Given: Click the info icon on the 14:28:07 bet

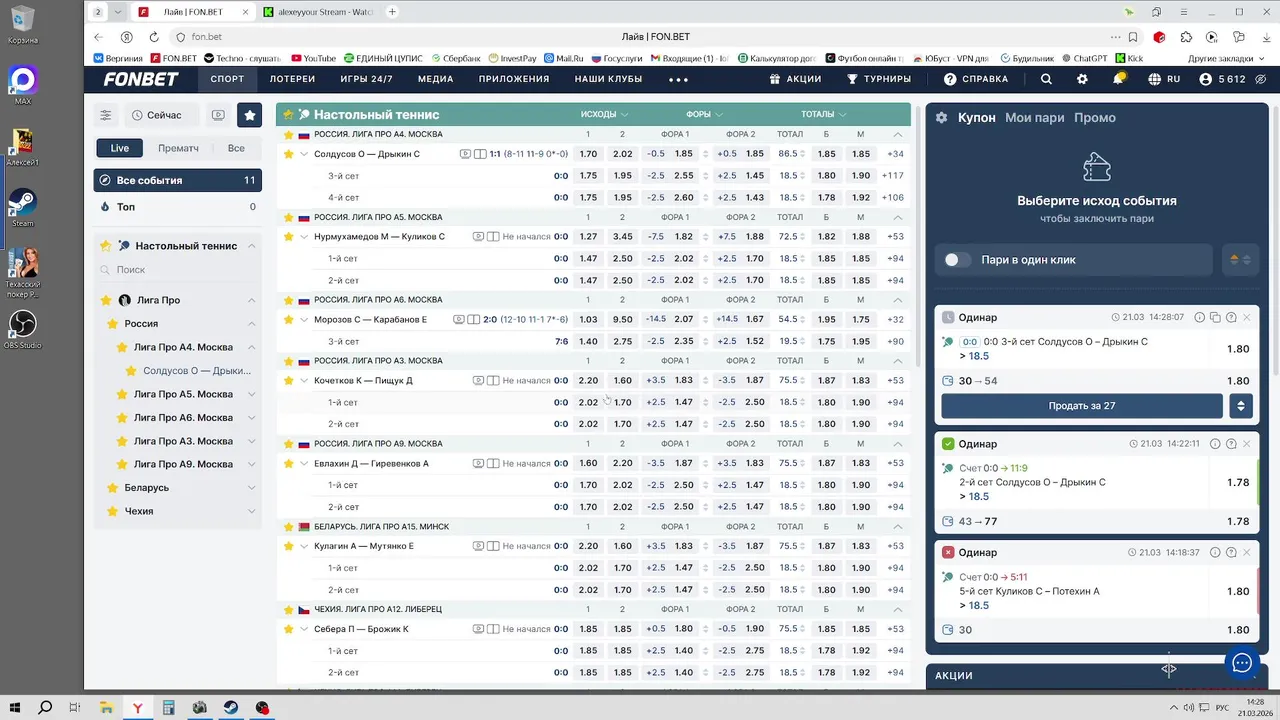Looking at the screenshot, I should pyautogui.click(x=1199, y=317).
